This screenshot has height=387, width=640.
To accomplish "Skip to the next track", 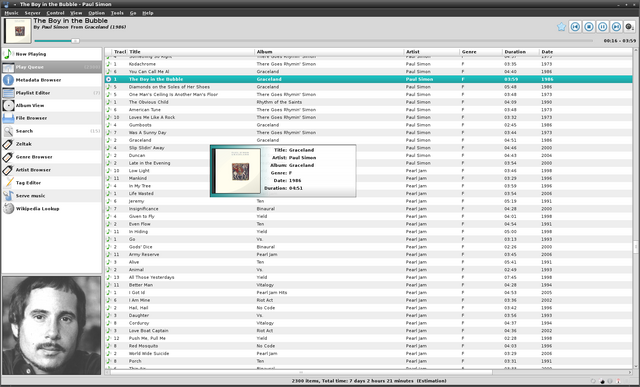I will (616, 27).
